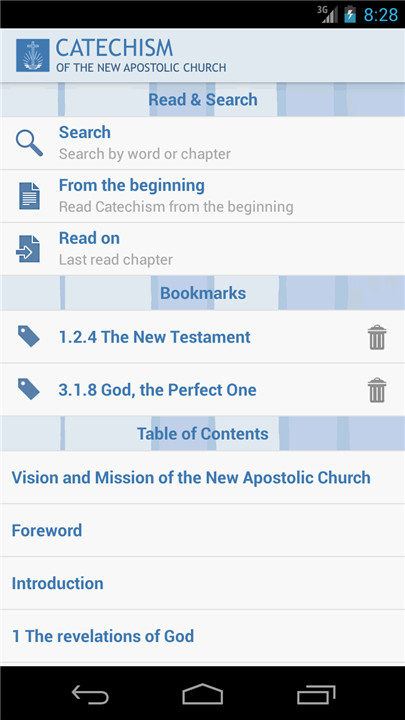Screen dimensions: 405x720
Task: Open the Read on last chapter entry
Action: (x=202, y=249)
